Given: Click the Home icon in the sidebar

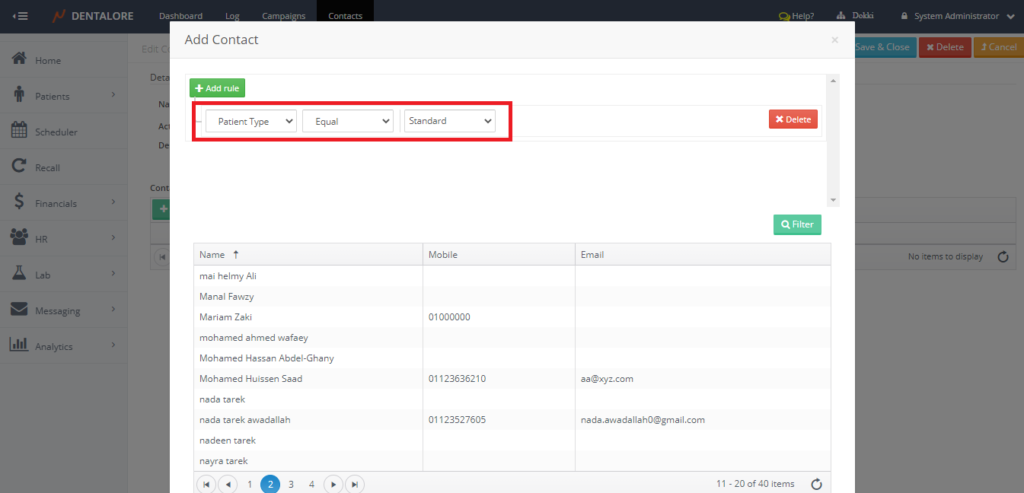Looking at the screenshot, I should tap(18, 59).
